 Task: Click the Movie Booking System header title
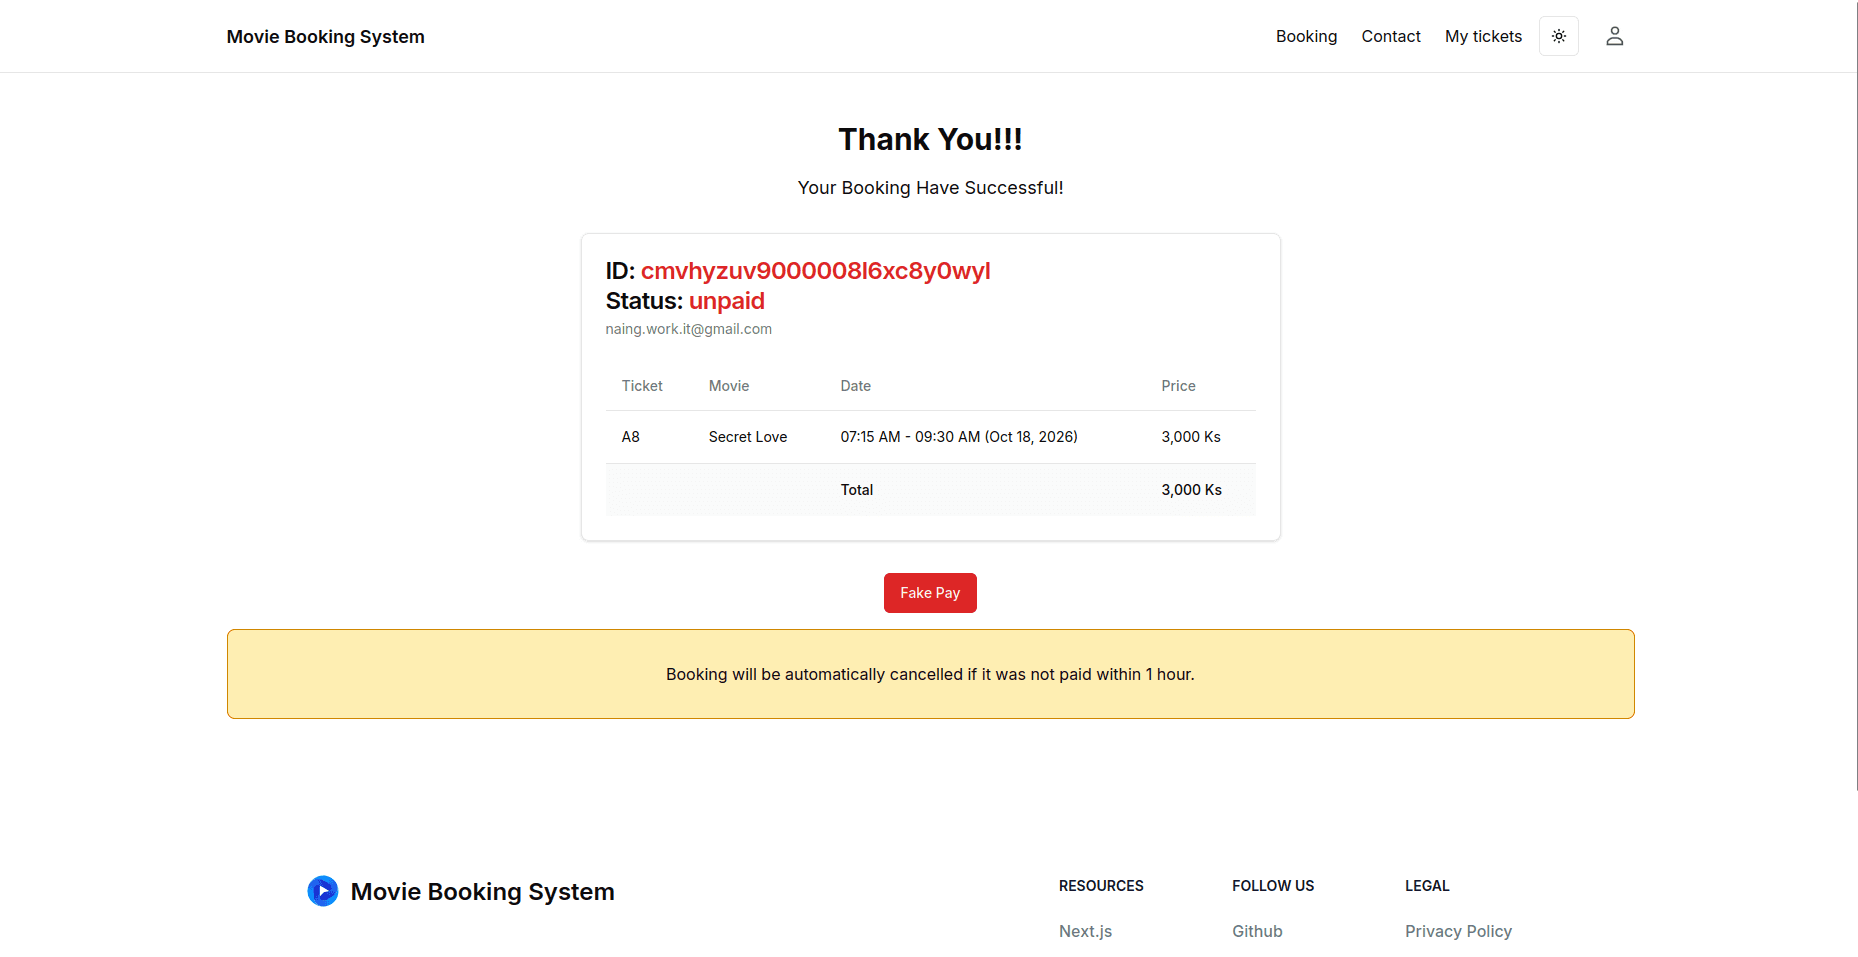[326, 36]
